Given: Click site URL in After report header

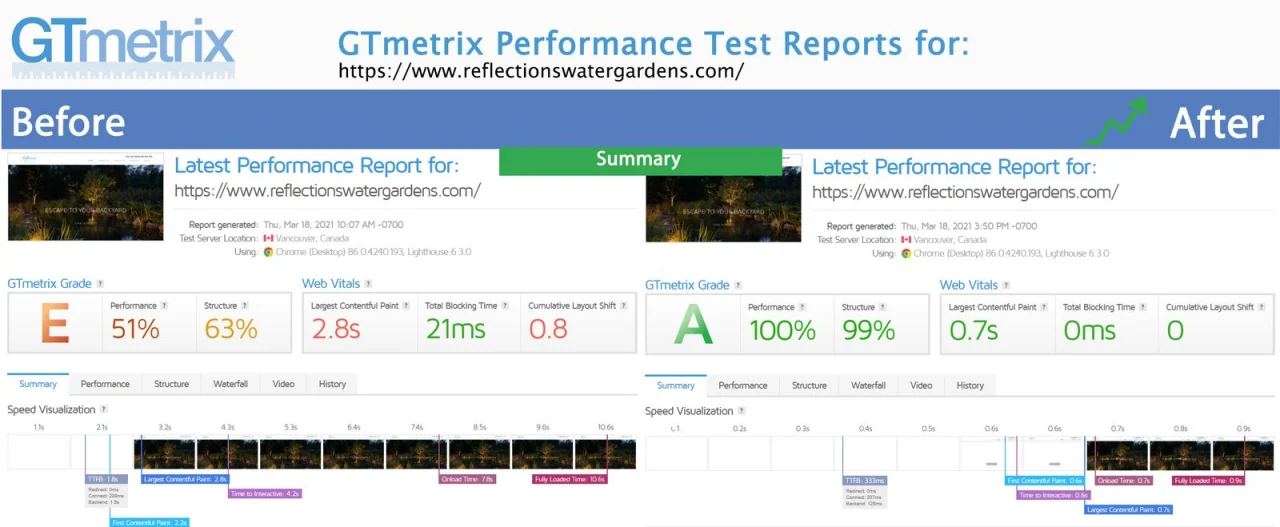Looking at the screenshot, I should point(965,191).
